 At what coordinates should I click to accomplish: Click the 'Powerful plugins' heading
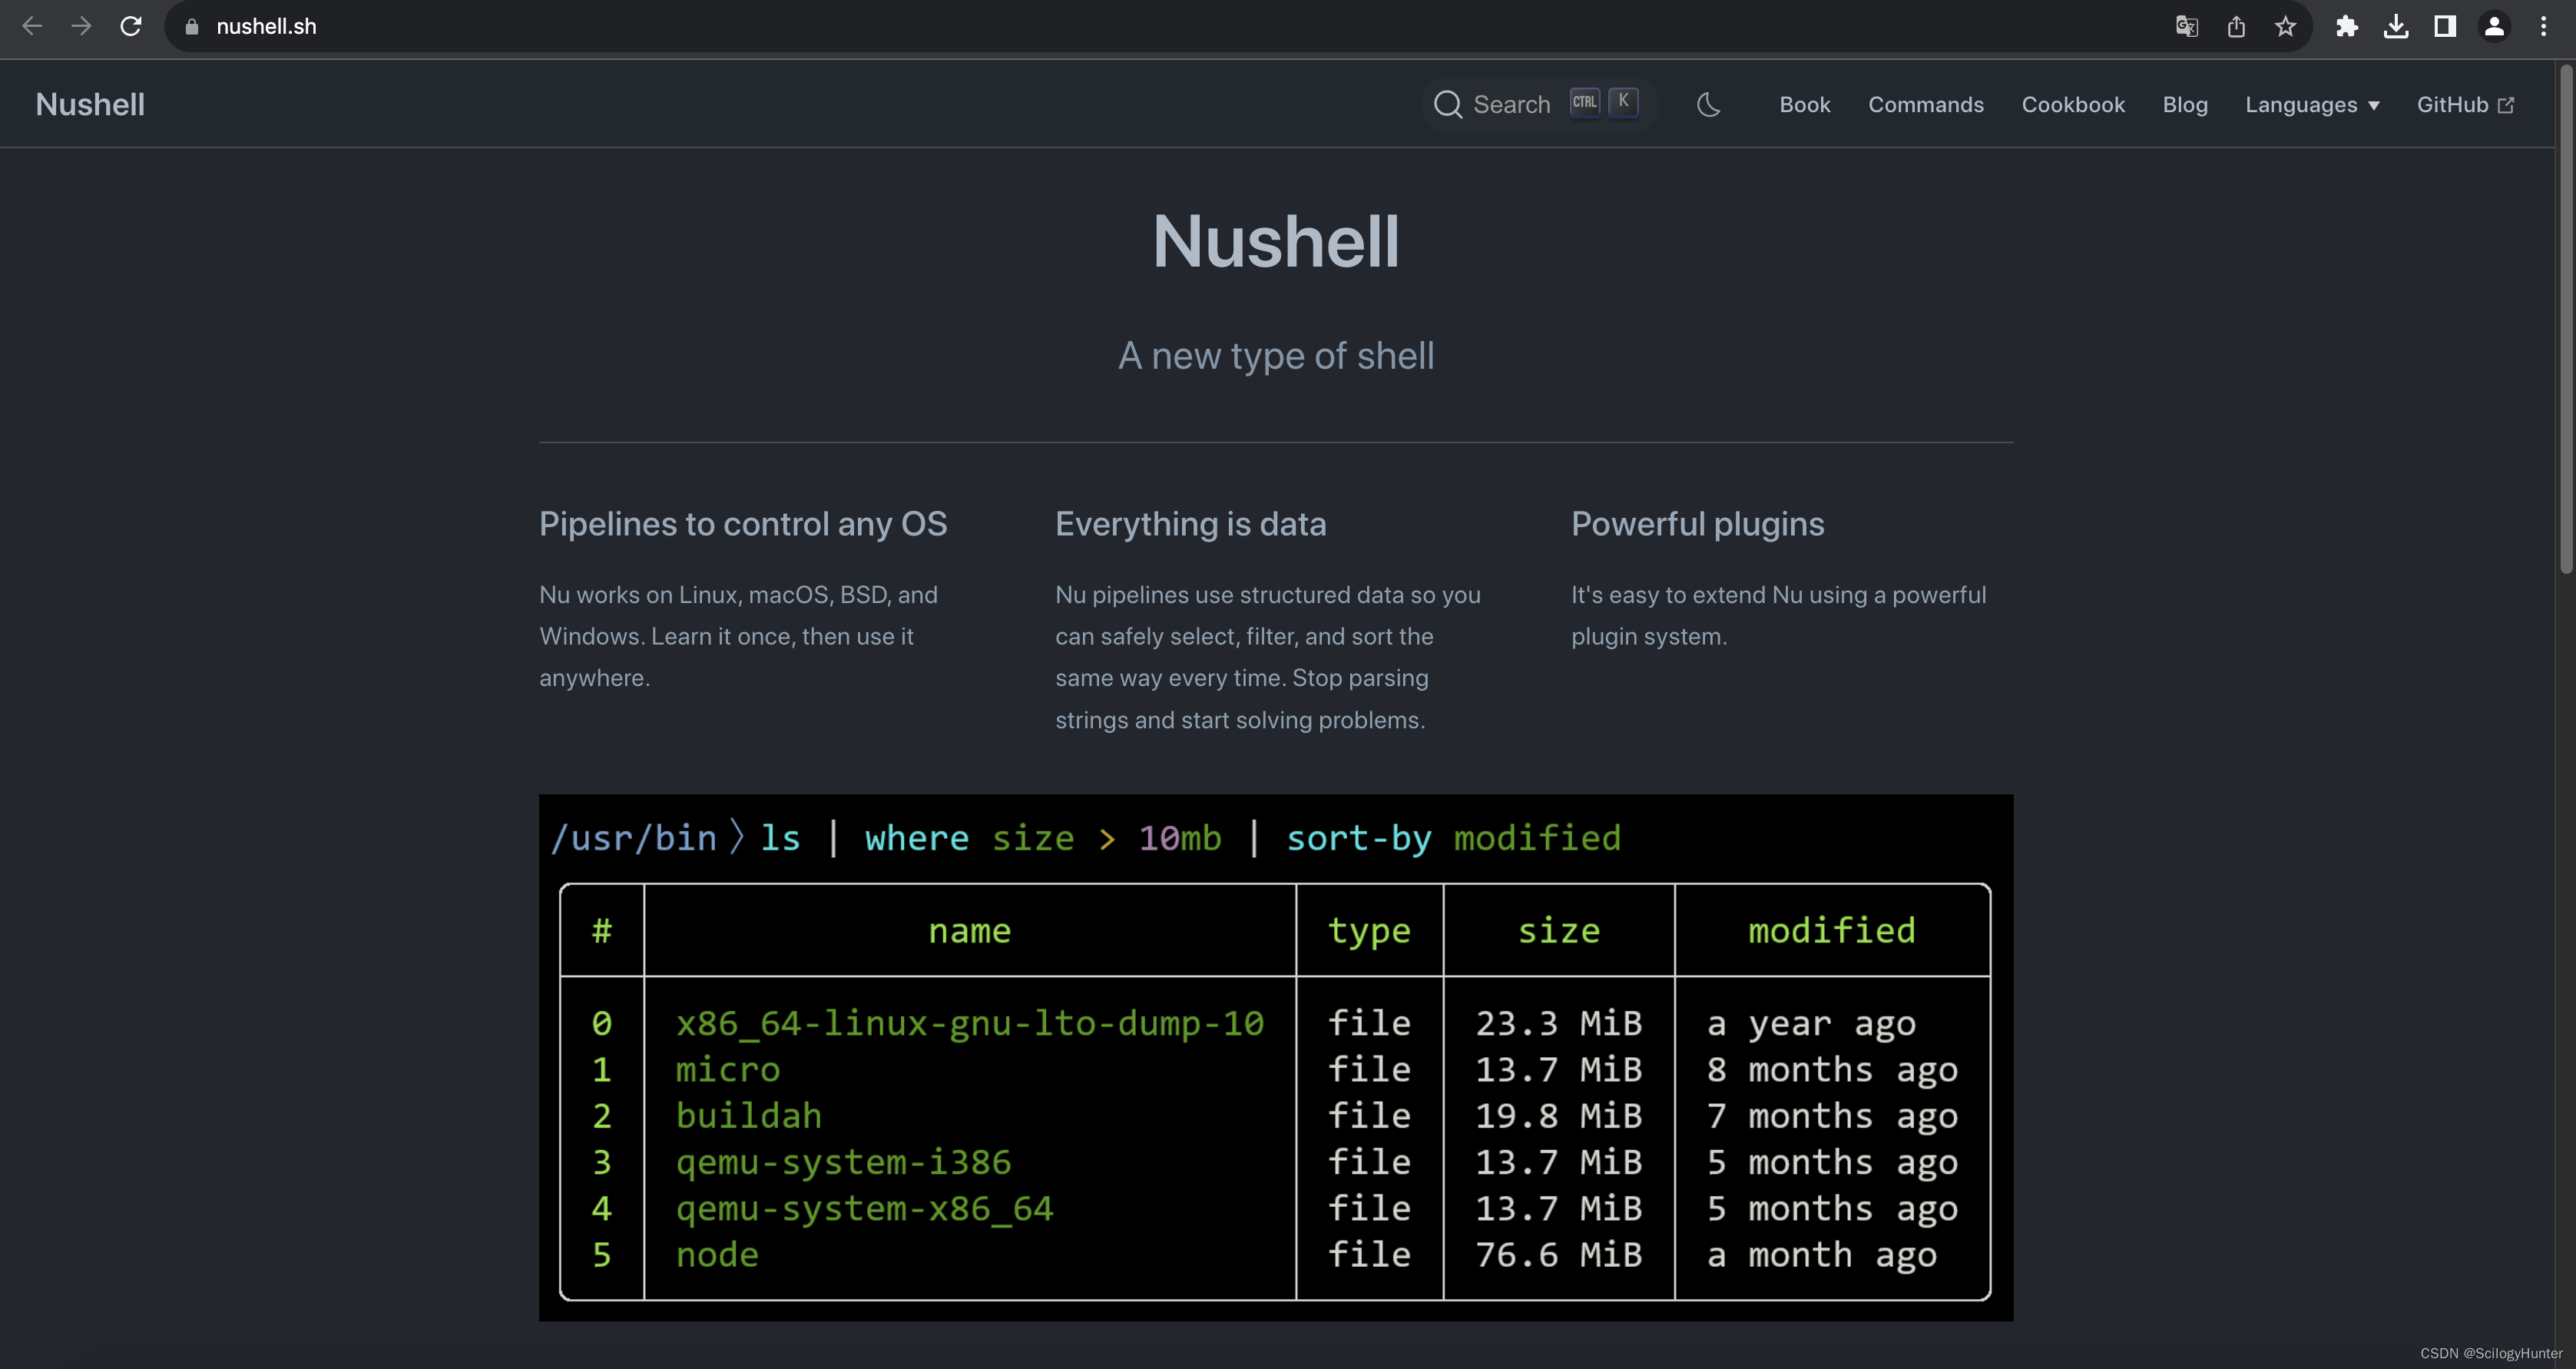[1697, 524]
